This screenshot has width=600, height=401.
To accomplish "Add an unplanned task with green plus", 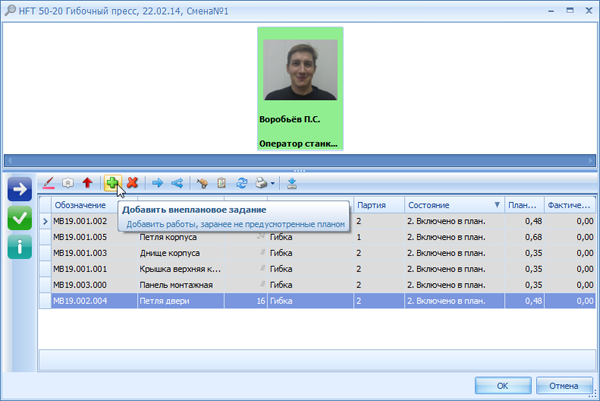I will (x=112, y=183).
